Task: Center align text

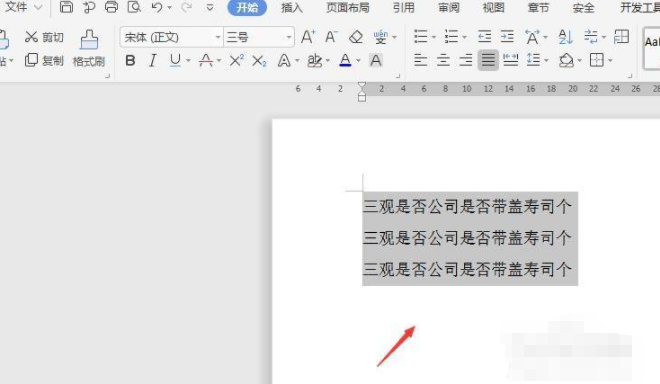Action: coord(443,61)
